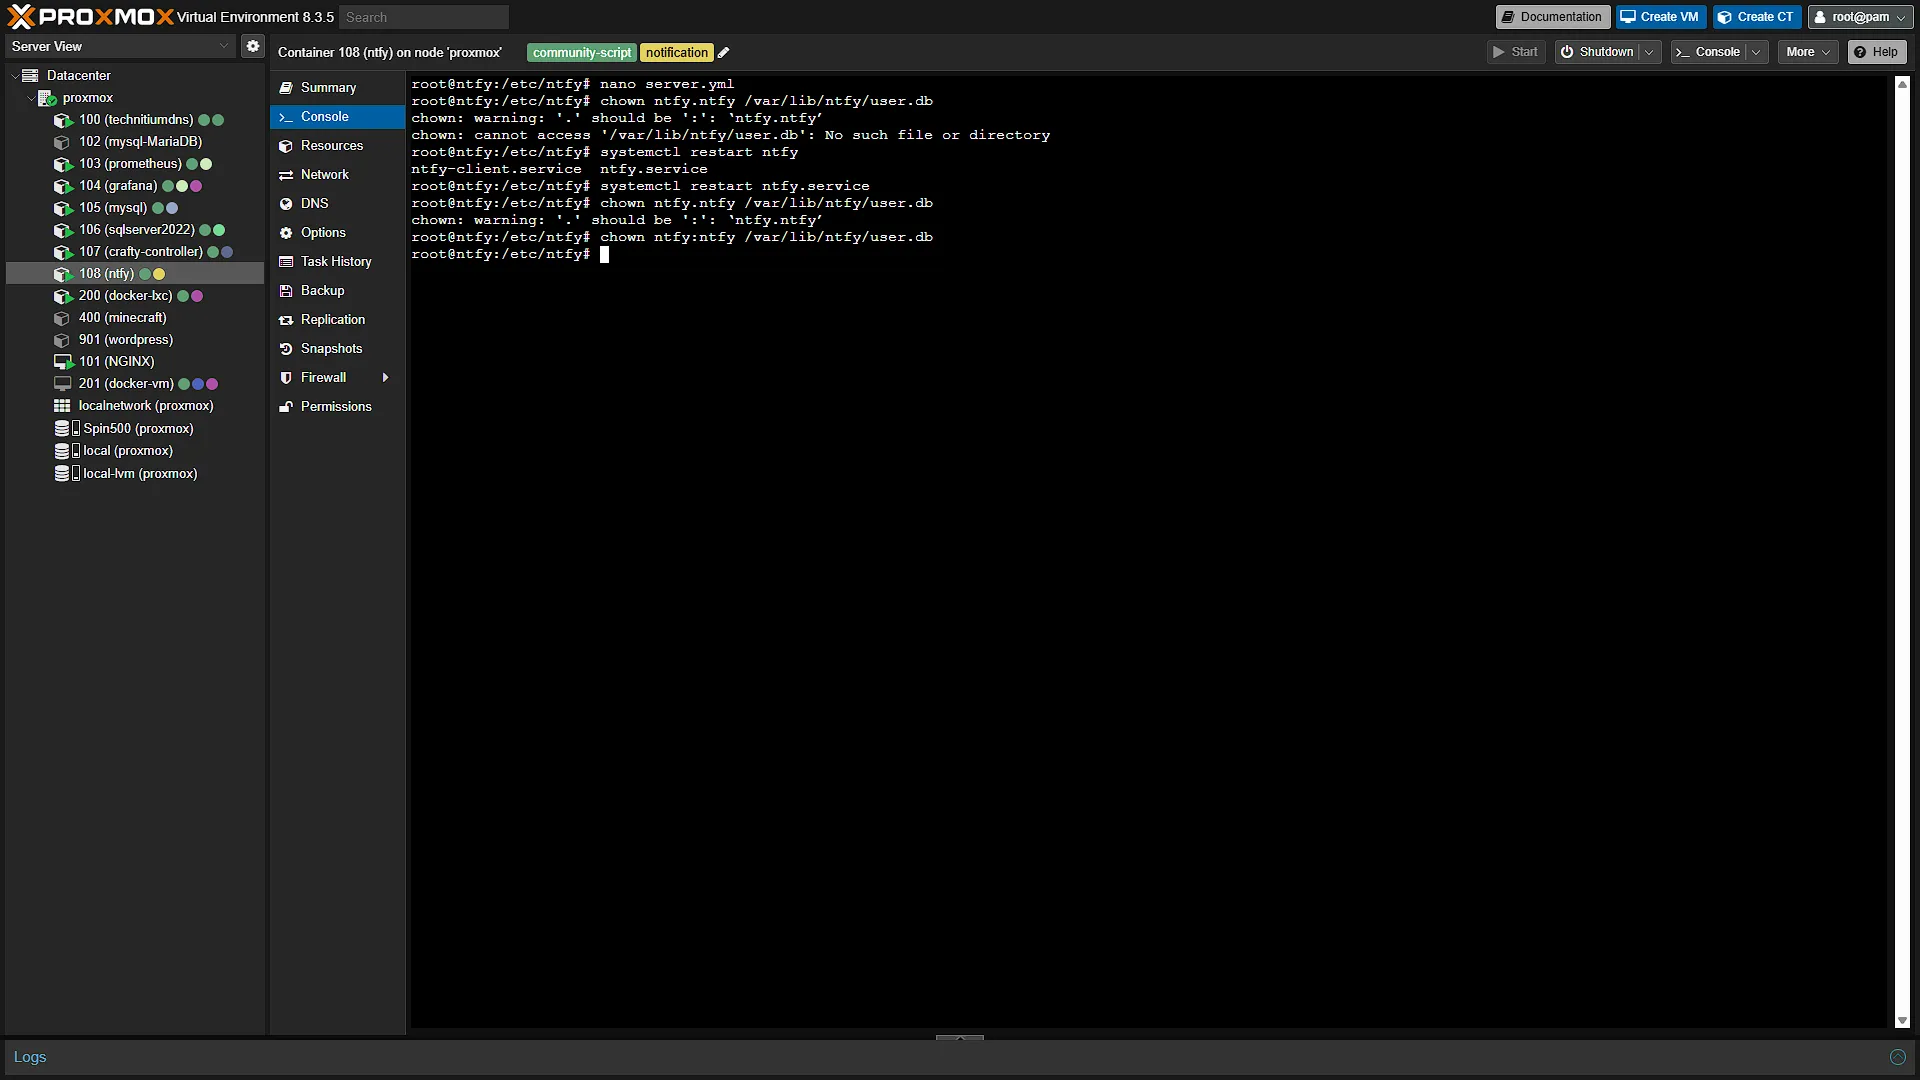This screenshot has height=1080, width=1920.
Task: Click Snapshots history icon in sidebar
Action: point(286,349)
